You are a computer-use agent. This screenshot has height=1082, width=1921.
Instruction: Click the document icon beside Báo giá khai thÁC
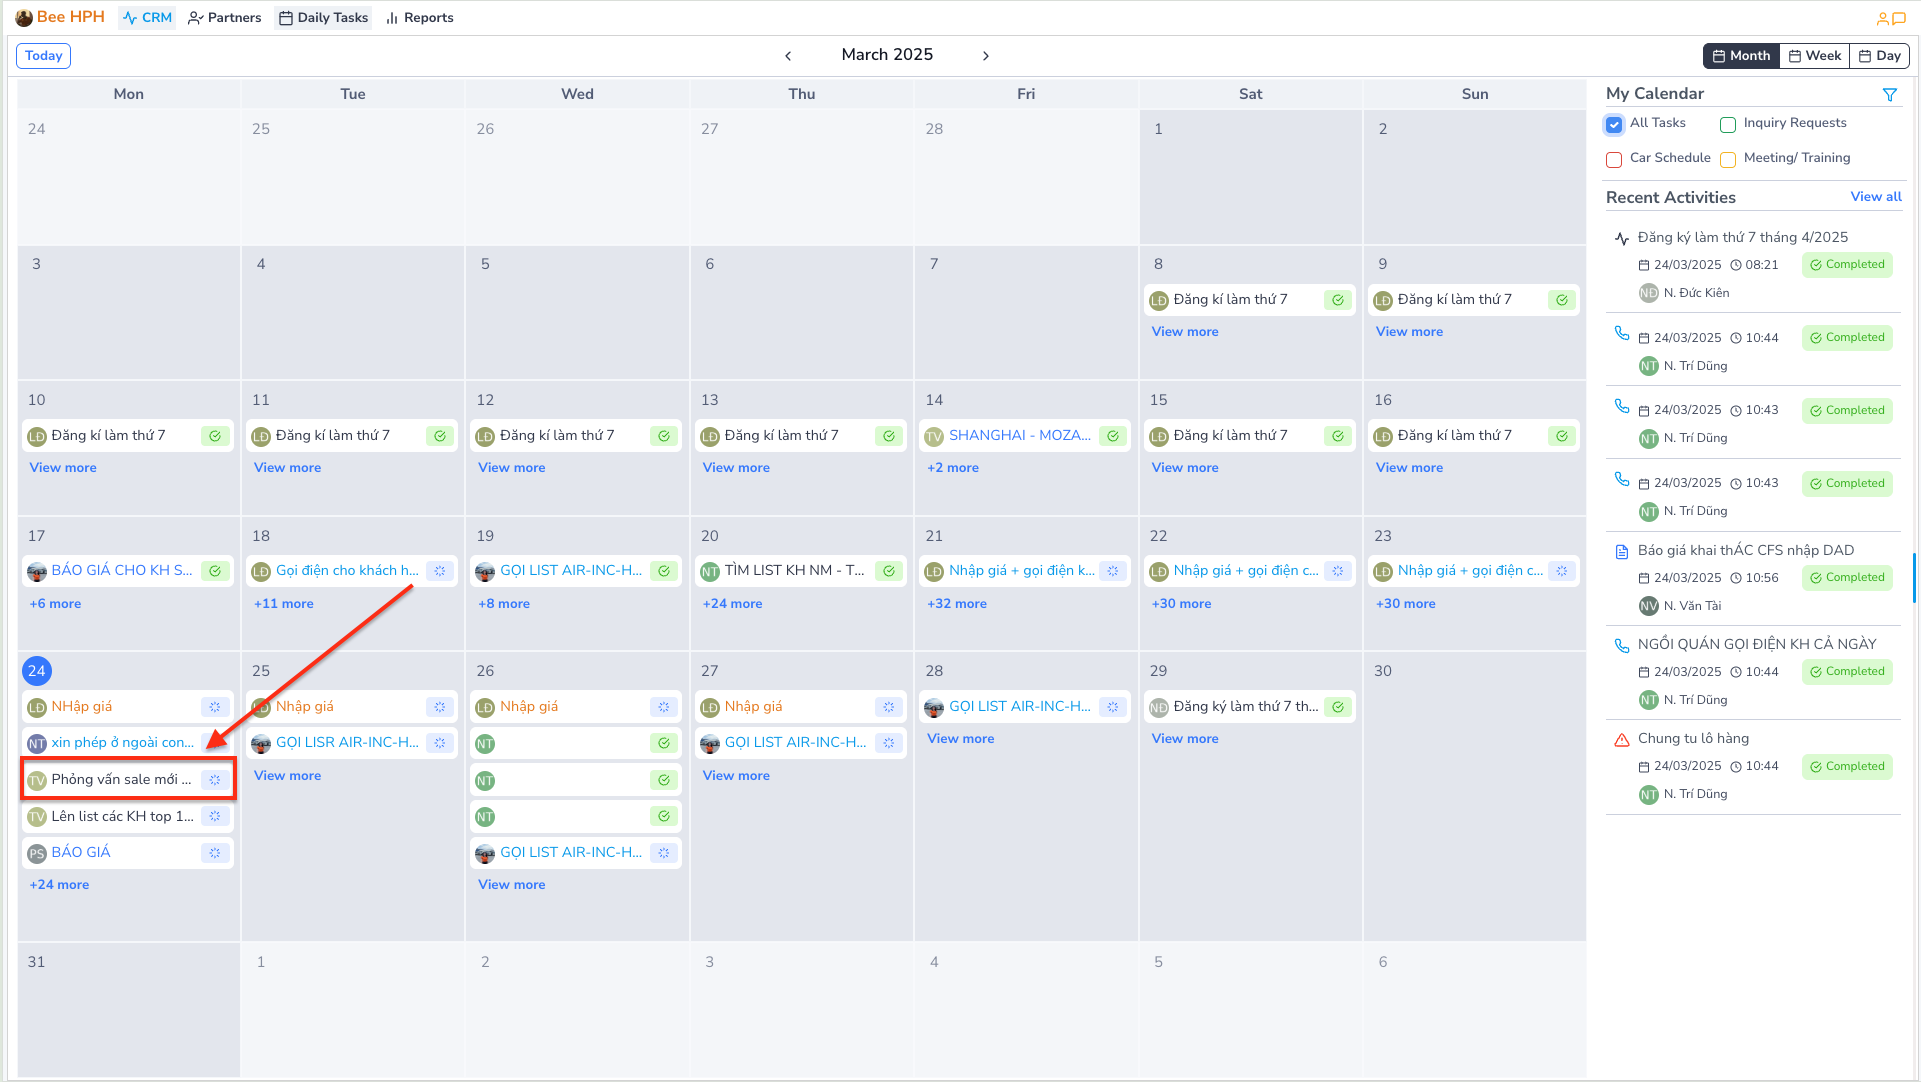coord(1621,551)
